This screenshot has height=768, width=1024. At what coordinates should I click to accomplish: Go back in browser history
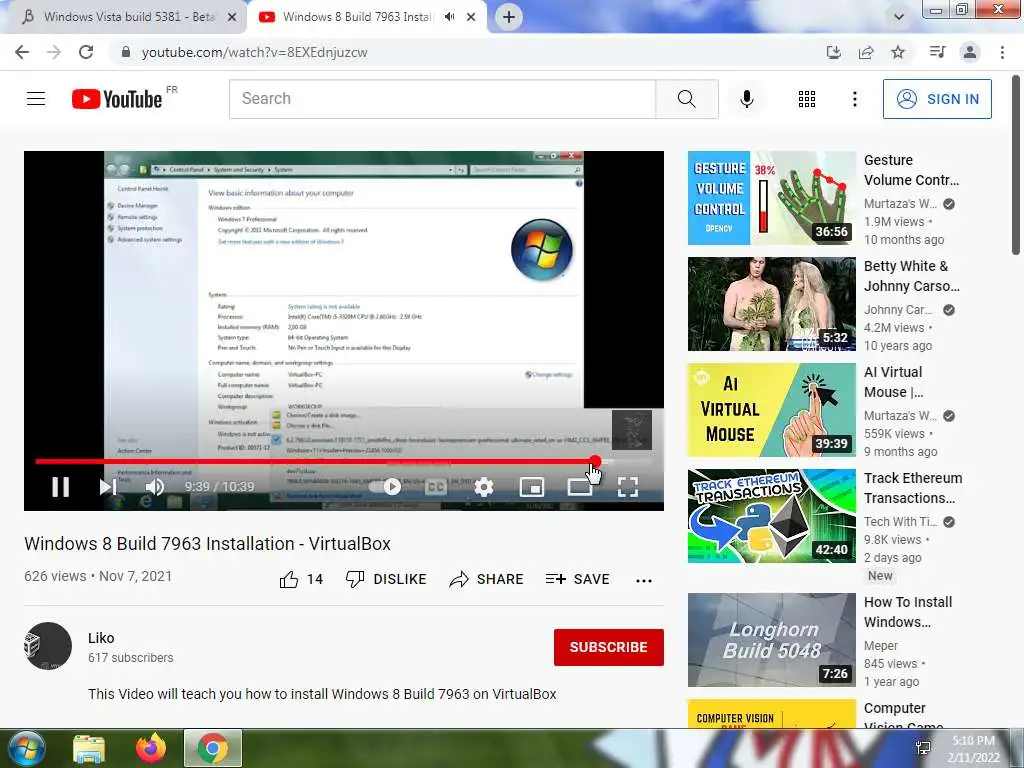point(22,52)
